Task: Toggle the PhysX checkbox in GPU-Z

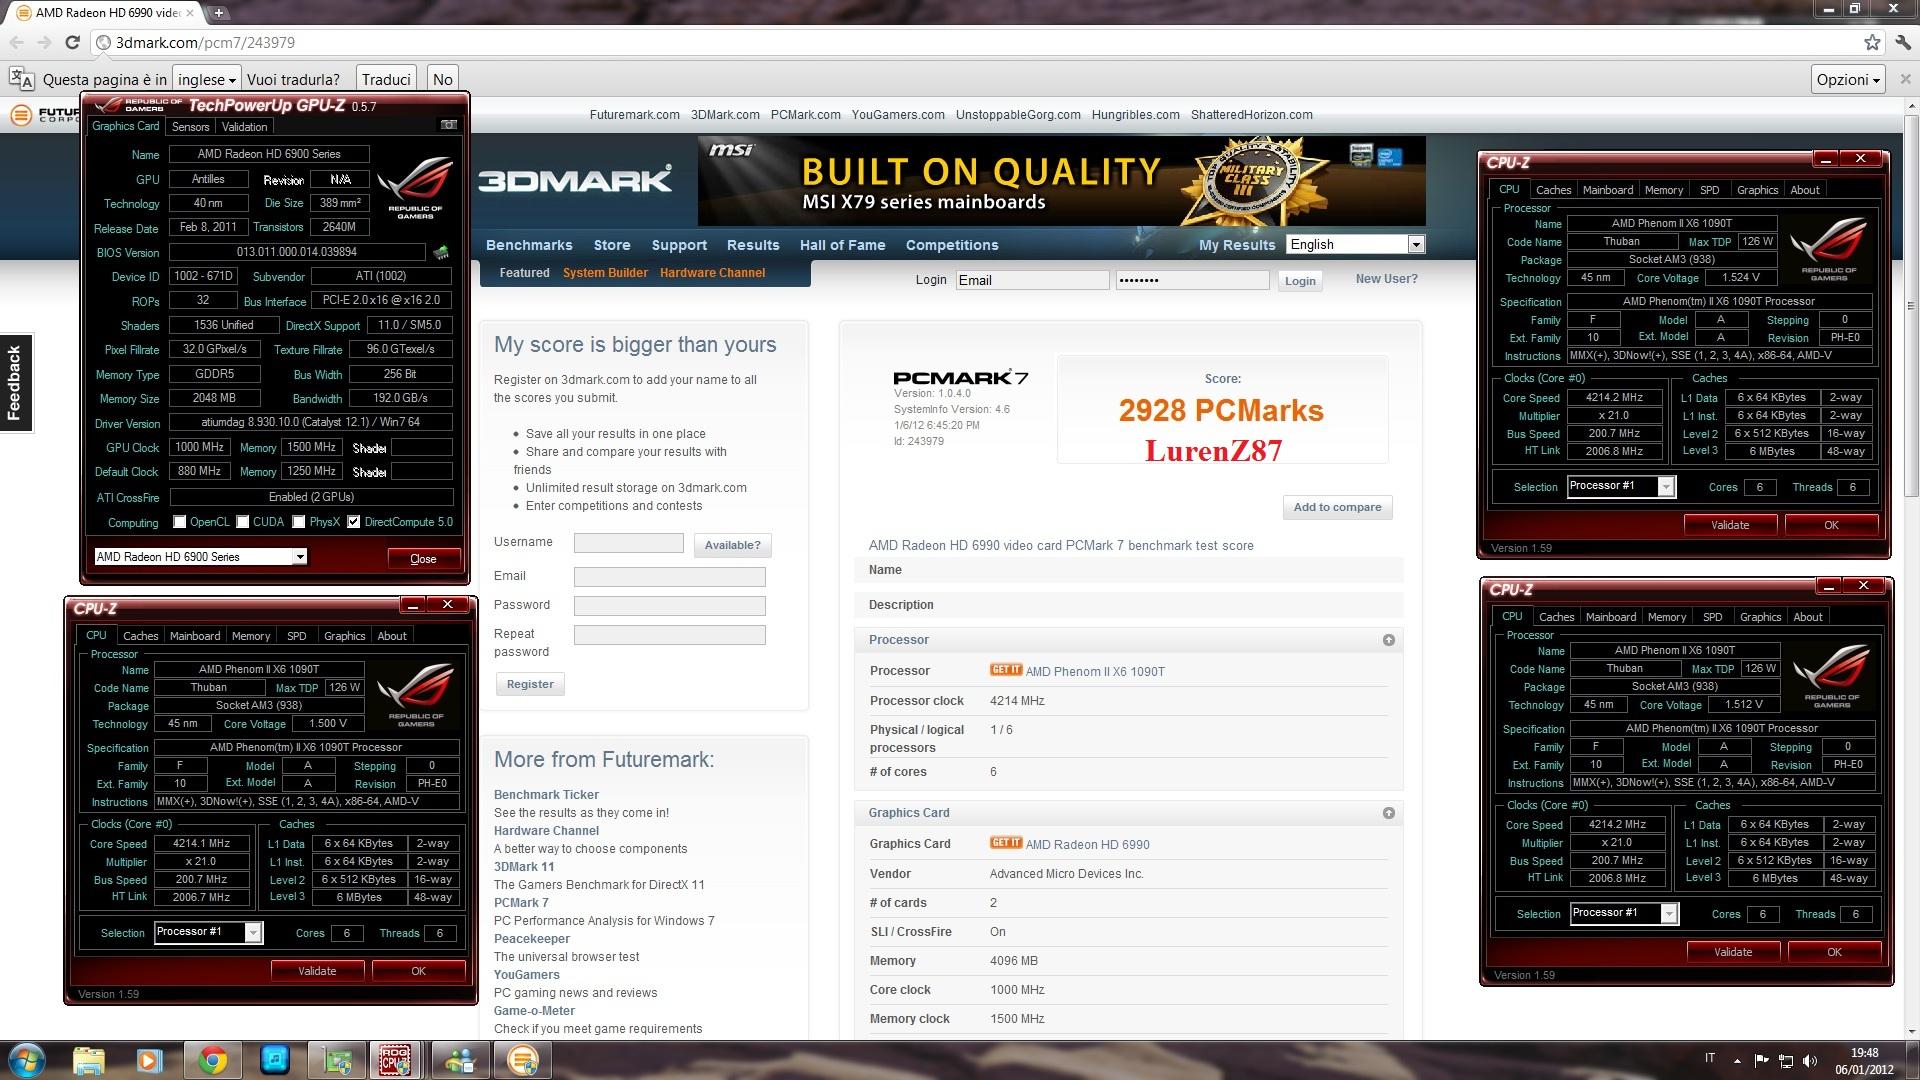Action: [298, 521]
